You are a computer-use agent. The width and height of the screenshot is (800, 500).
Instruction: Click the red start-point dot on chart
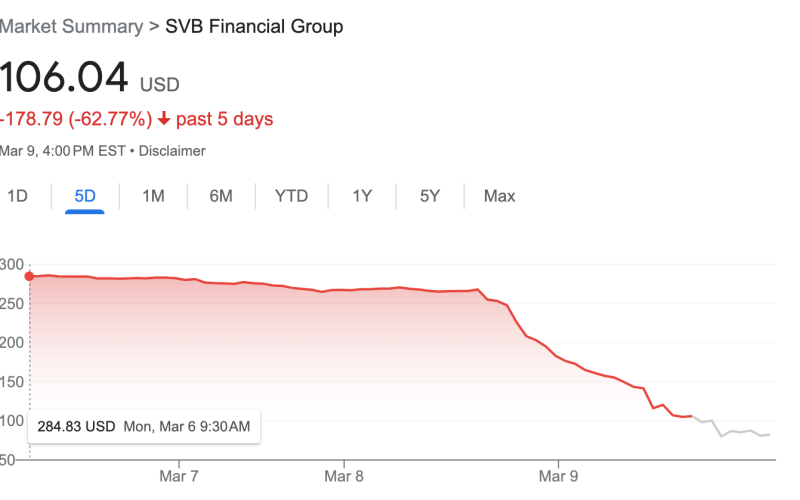tap(29, 276)
